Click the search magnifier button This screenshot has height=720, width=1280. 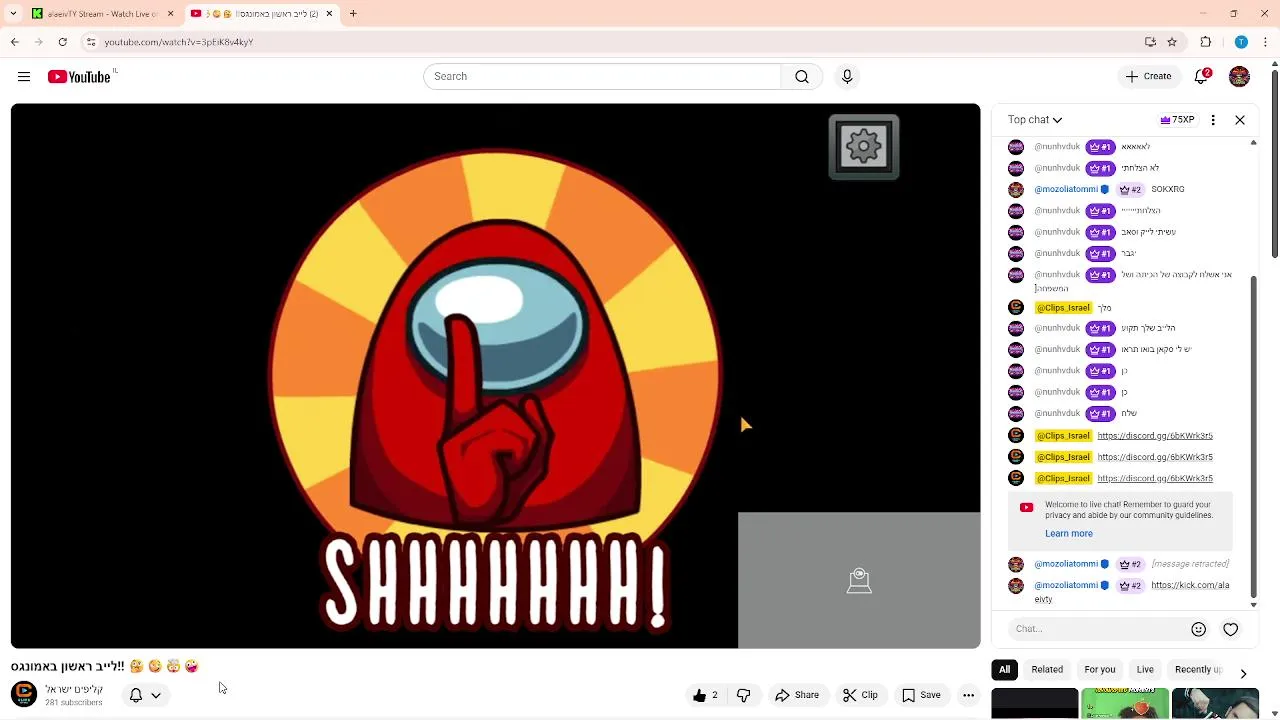click(x=802, y=77)
